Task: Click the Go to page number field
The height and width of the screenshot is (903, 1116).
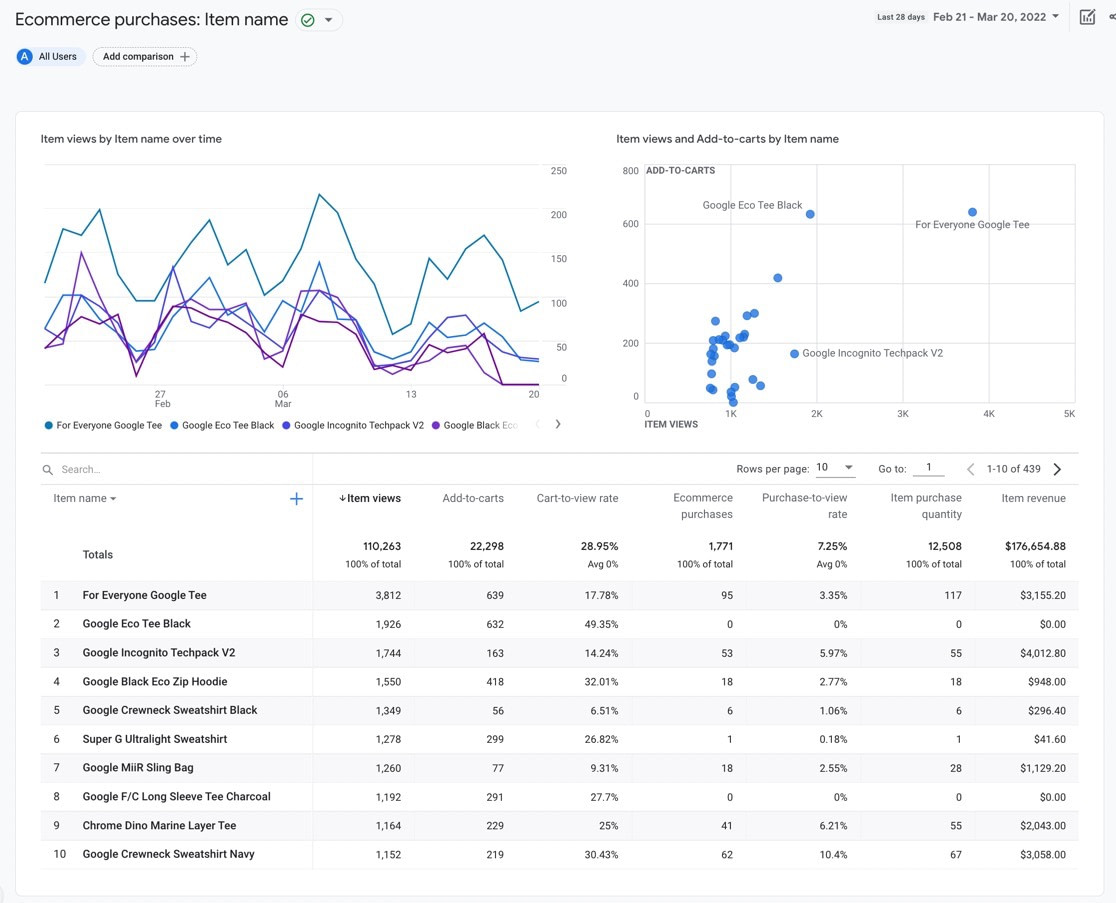Action: tap(928, 468)
